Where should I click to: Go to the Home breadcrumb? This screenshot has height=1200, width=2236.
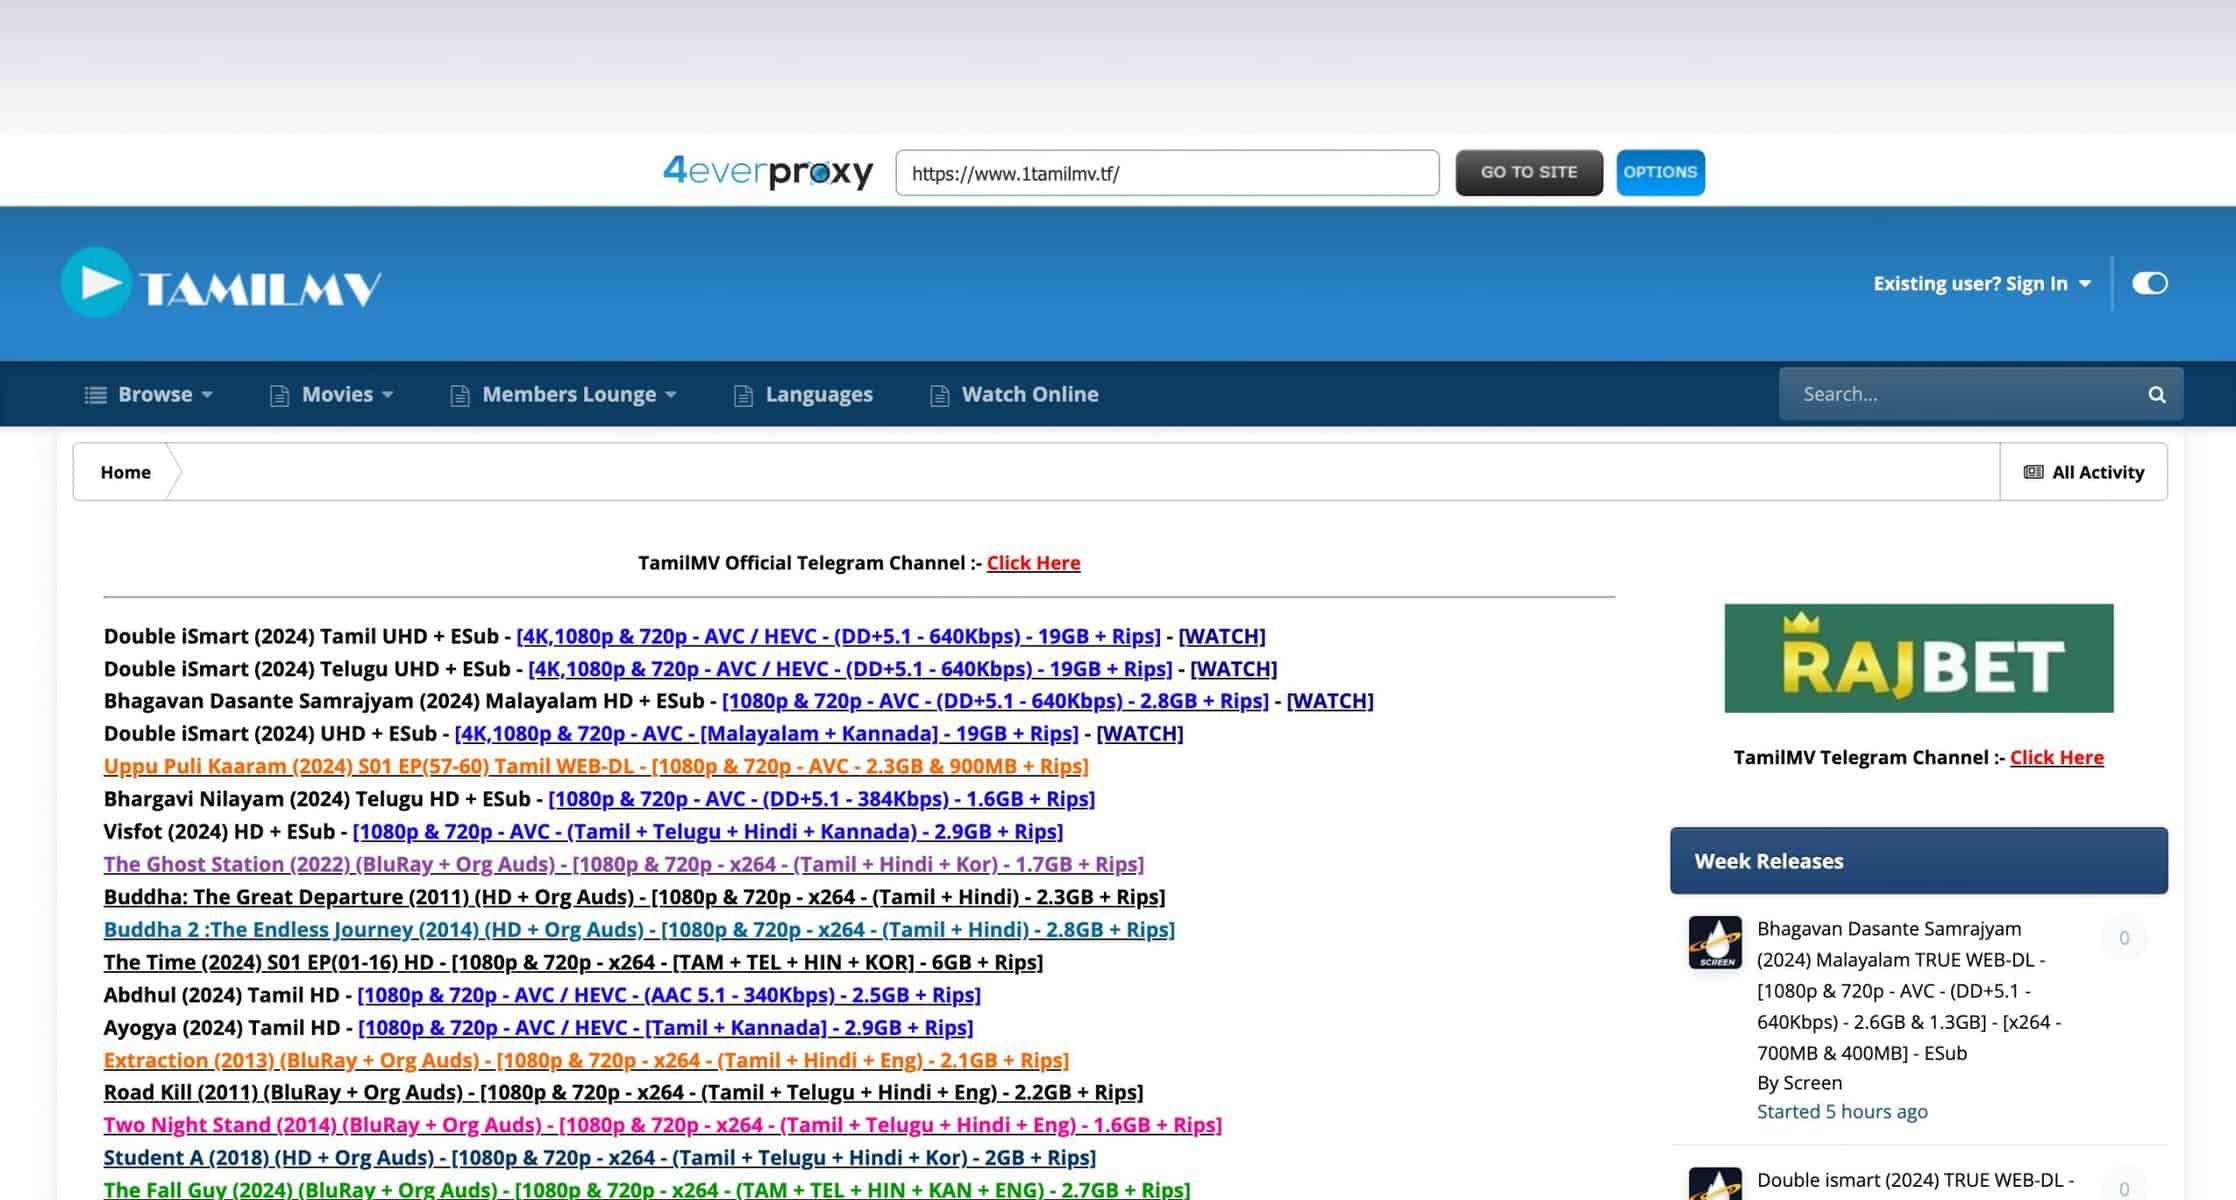coord(125,472)
